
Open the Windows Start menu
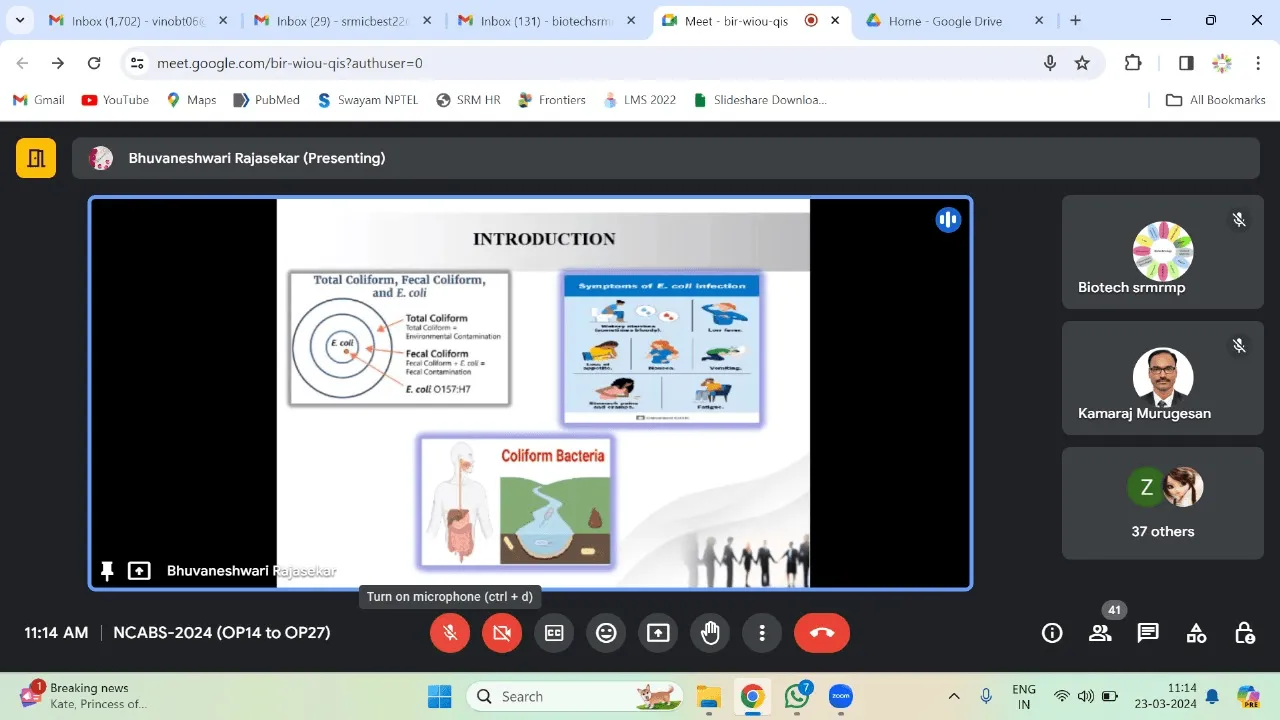439,696
